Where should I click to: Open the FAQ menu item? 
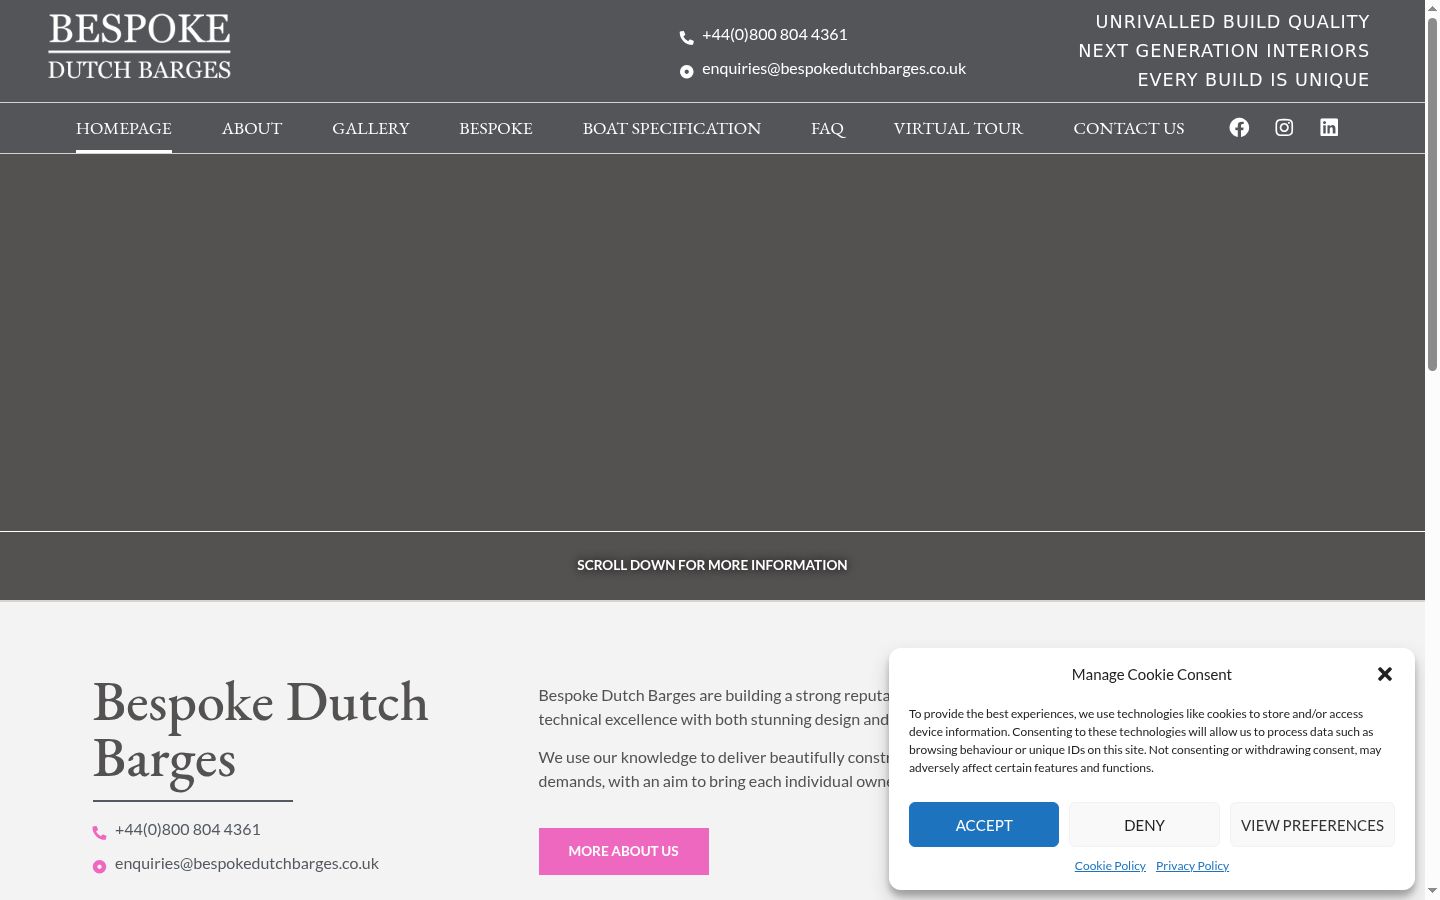click(828, 128)
